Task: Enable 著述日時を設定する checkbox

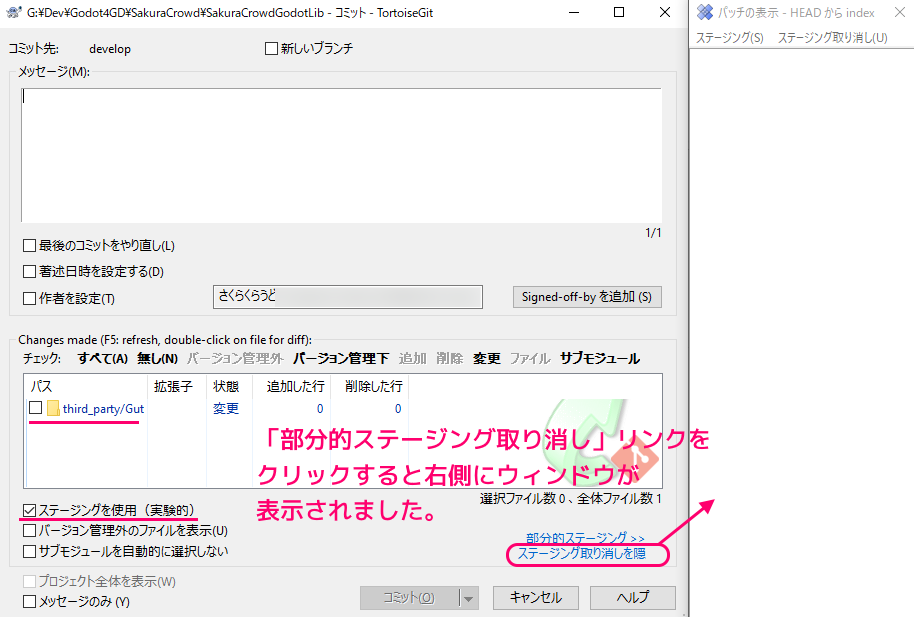Action: tap(29, 271)
